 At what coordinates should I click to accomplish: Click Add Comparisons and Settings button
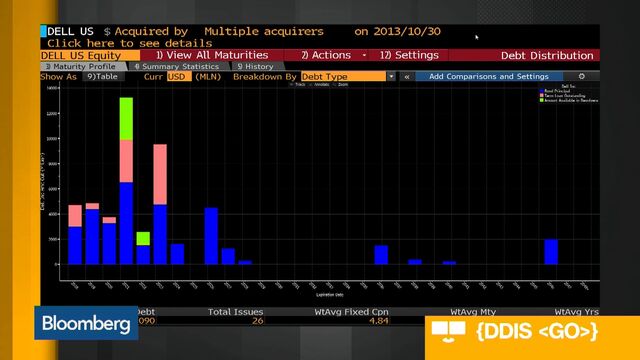pyautogui.click(x=489, y=76)
